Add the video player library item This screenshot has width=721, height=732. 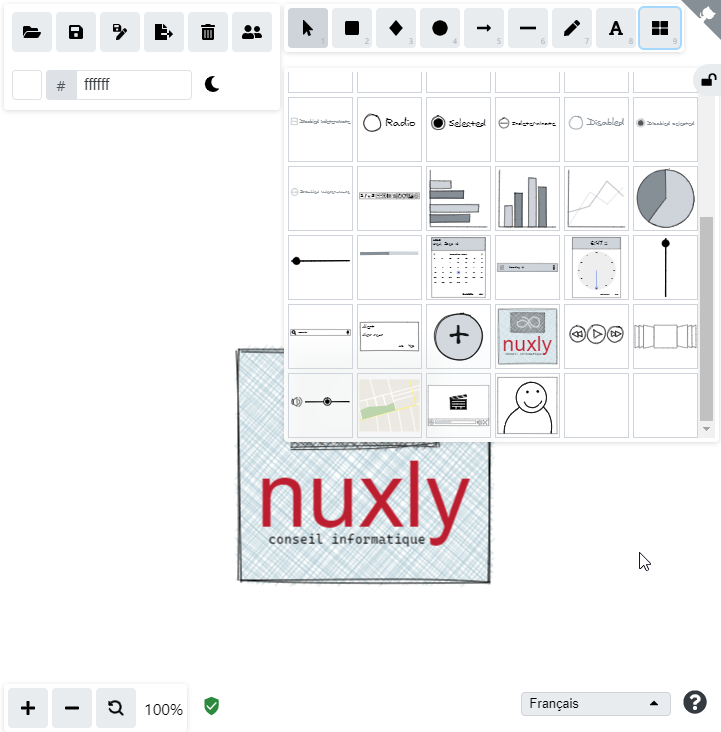458,406
